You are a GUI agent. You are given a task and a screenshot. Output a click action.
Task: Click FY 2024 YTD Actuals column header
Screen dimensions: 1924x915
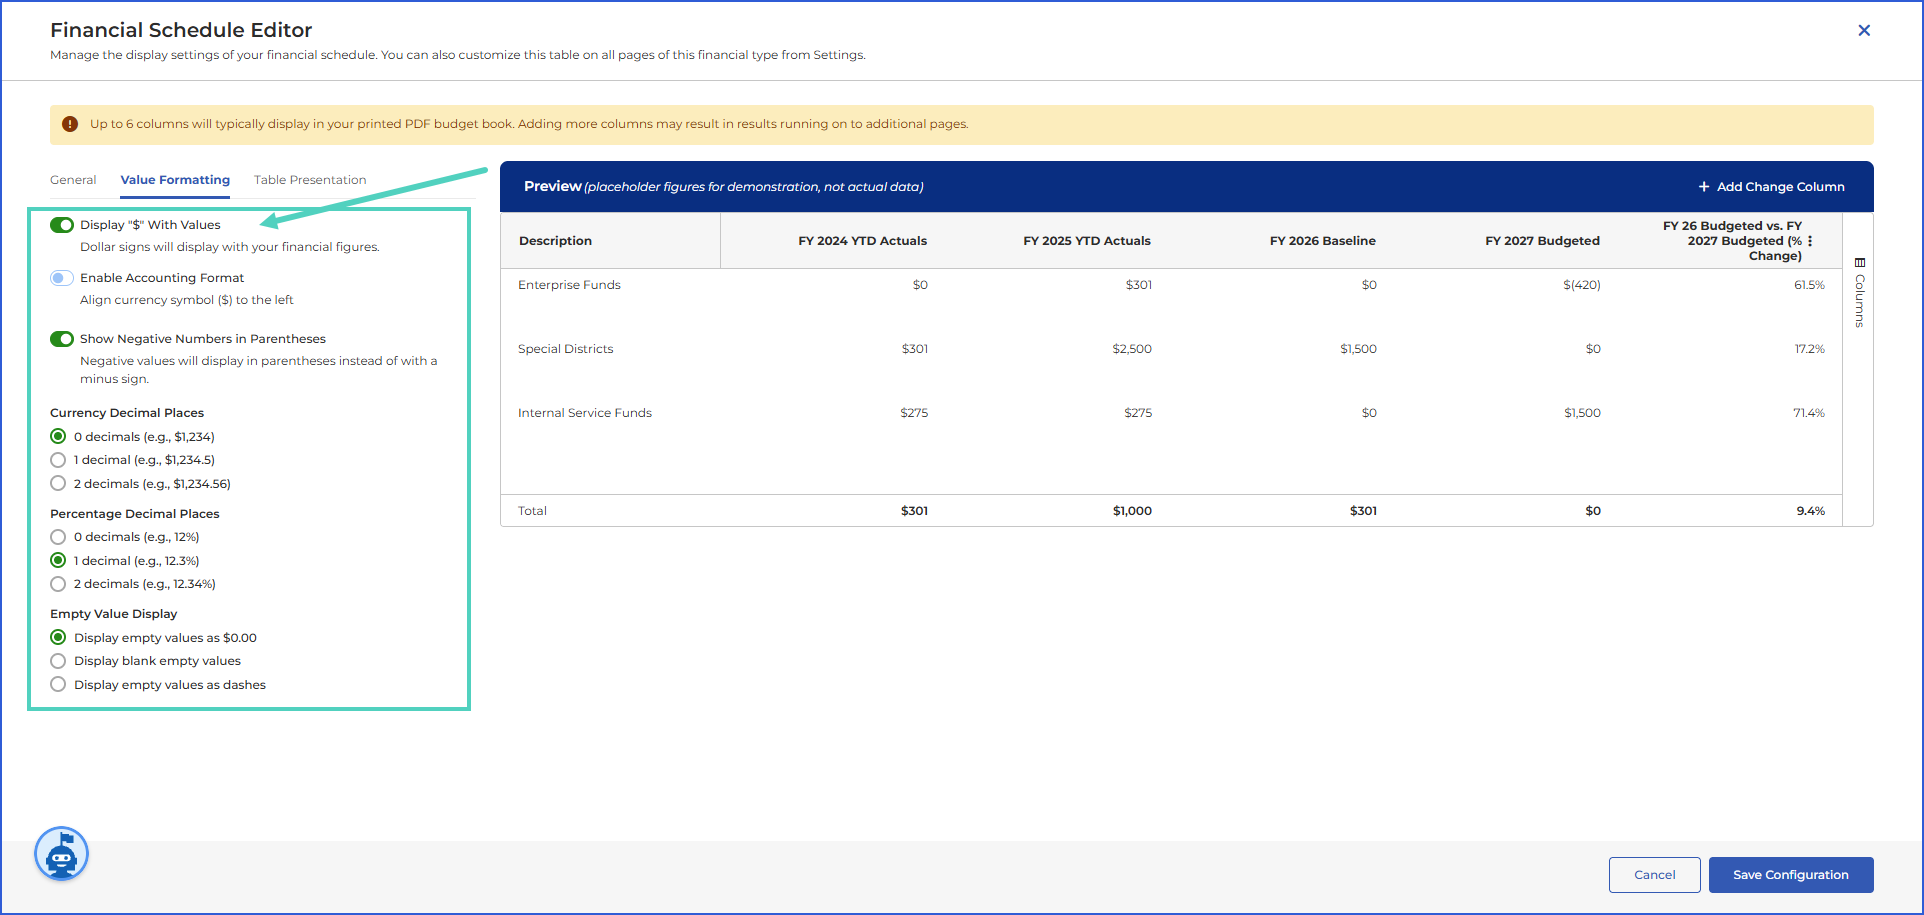[862, 241]
